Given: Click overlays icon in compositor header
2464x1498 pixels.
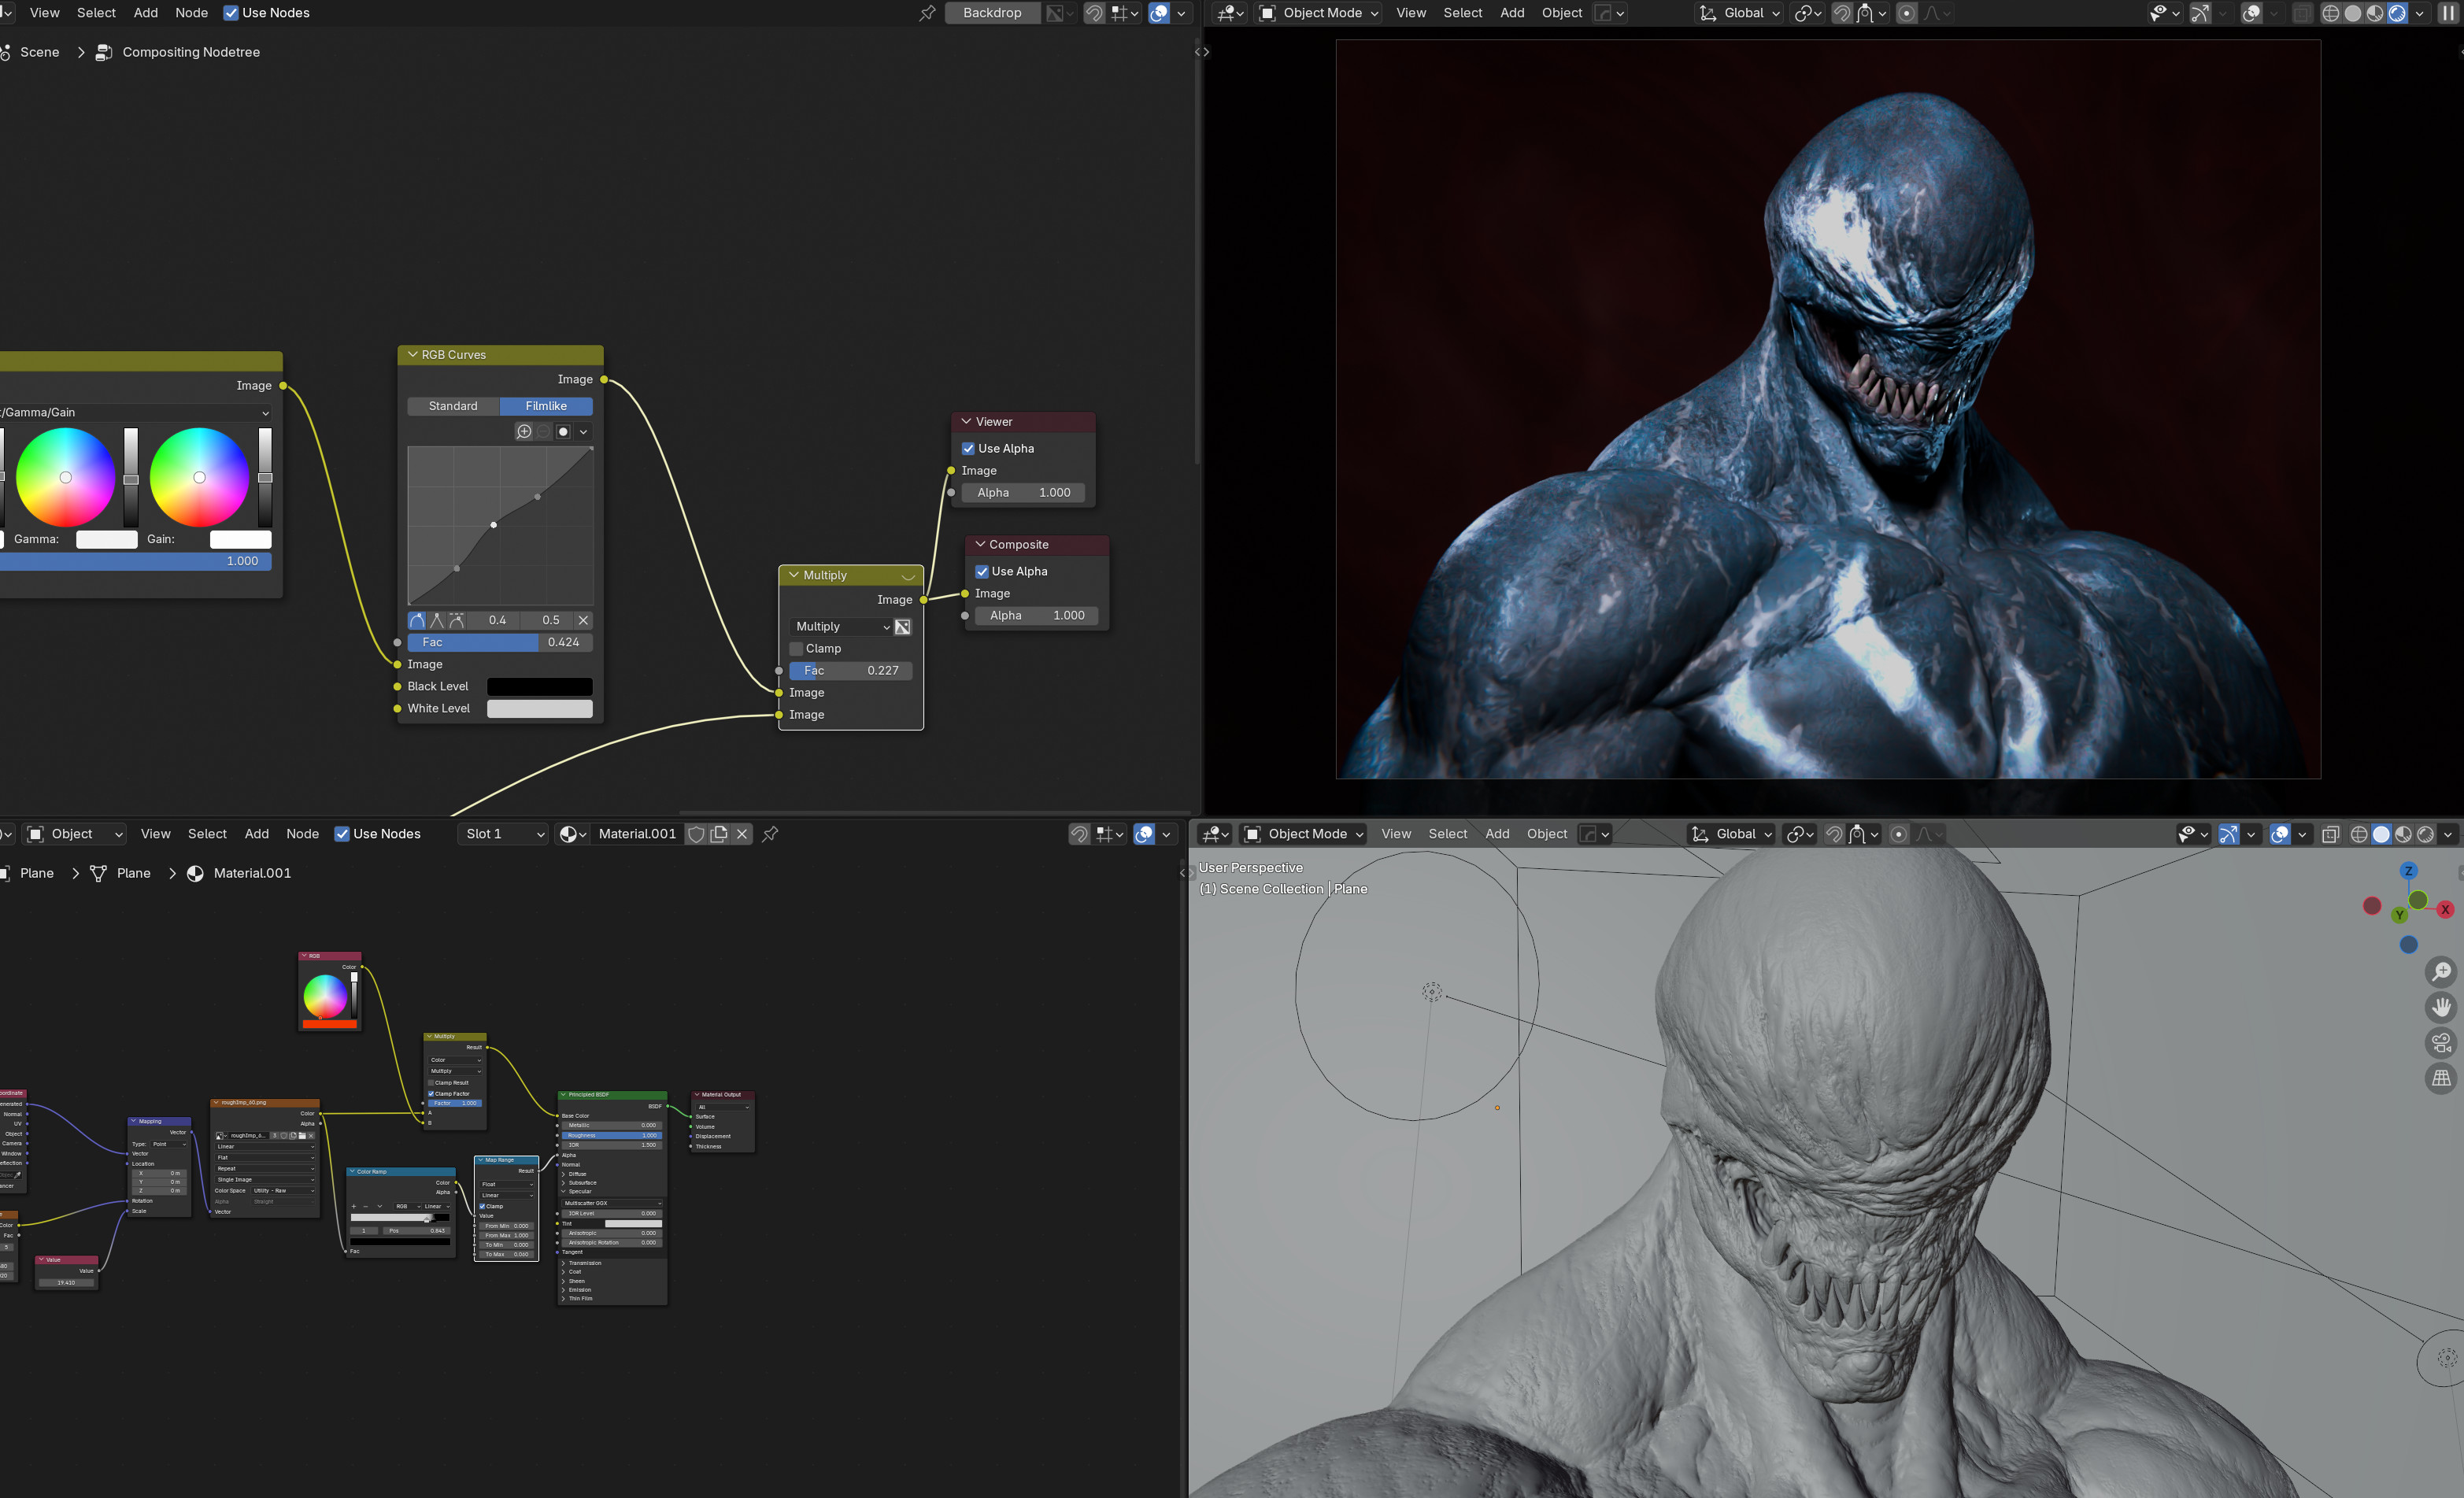Looking at the screenshot, I should [1158, 13].
